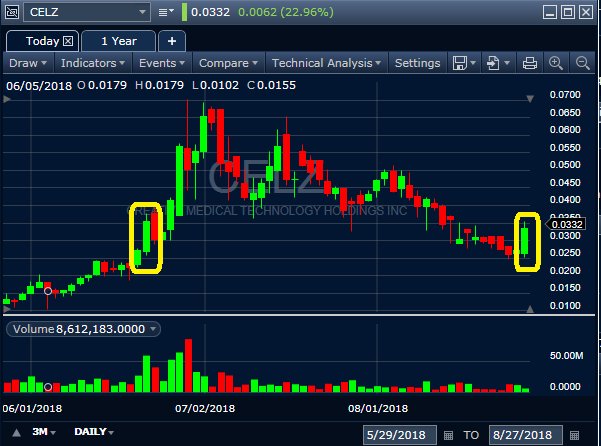Click the current price label 0.0332 on the axis
The height and width of the screenshot is (446, 601).
click(x=566, y=224)
